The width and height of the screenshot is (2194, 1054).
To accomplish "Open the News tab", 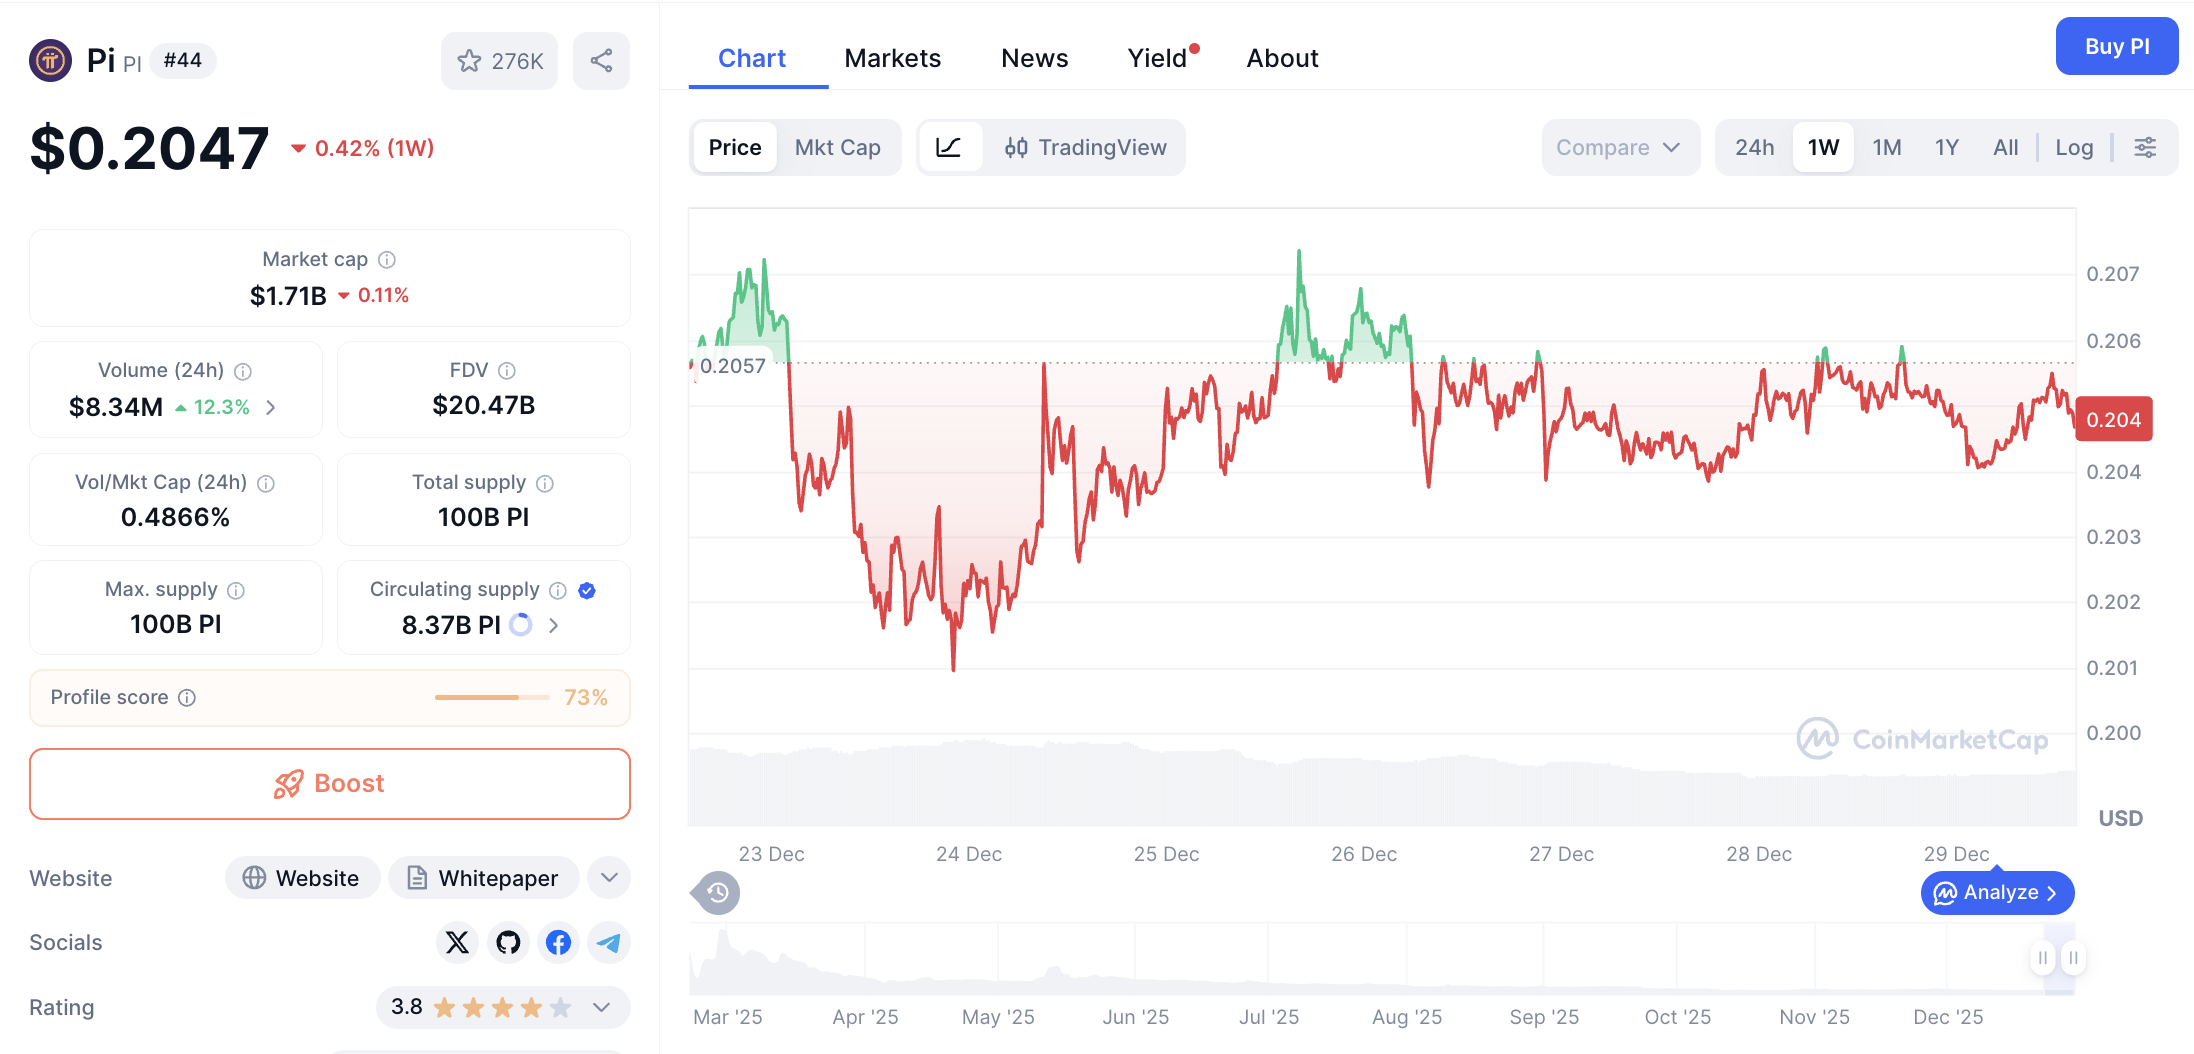I will coord(1034,58).
